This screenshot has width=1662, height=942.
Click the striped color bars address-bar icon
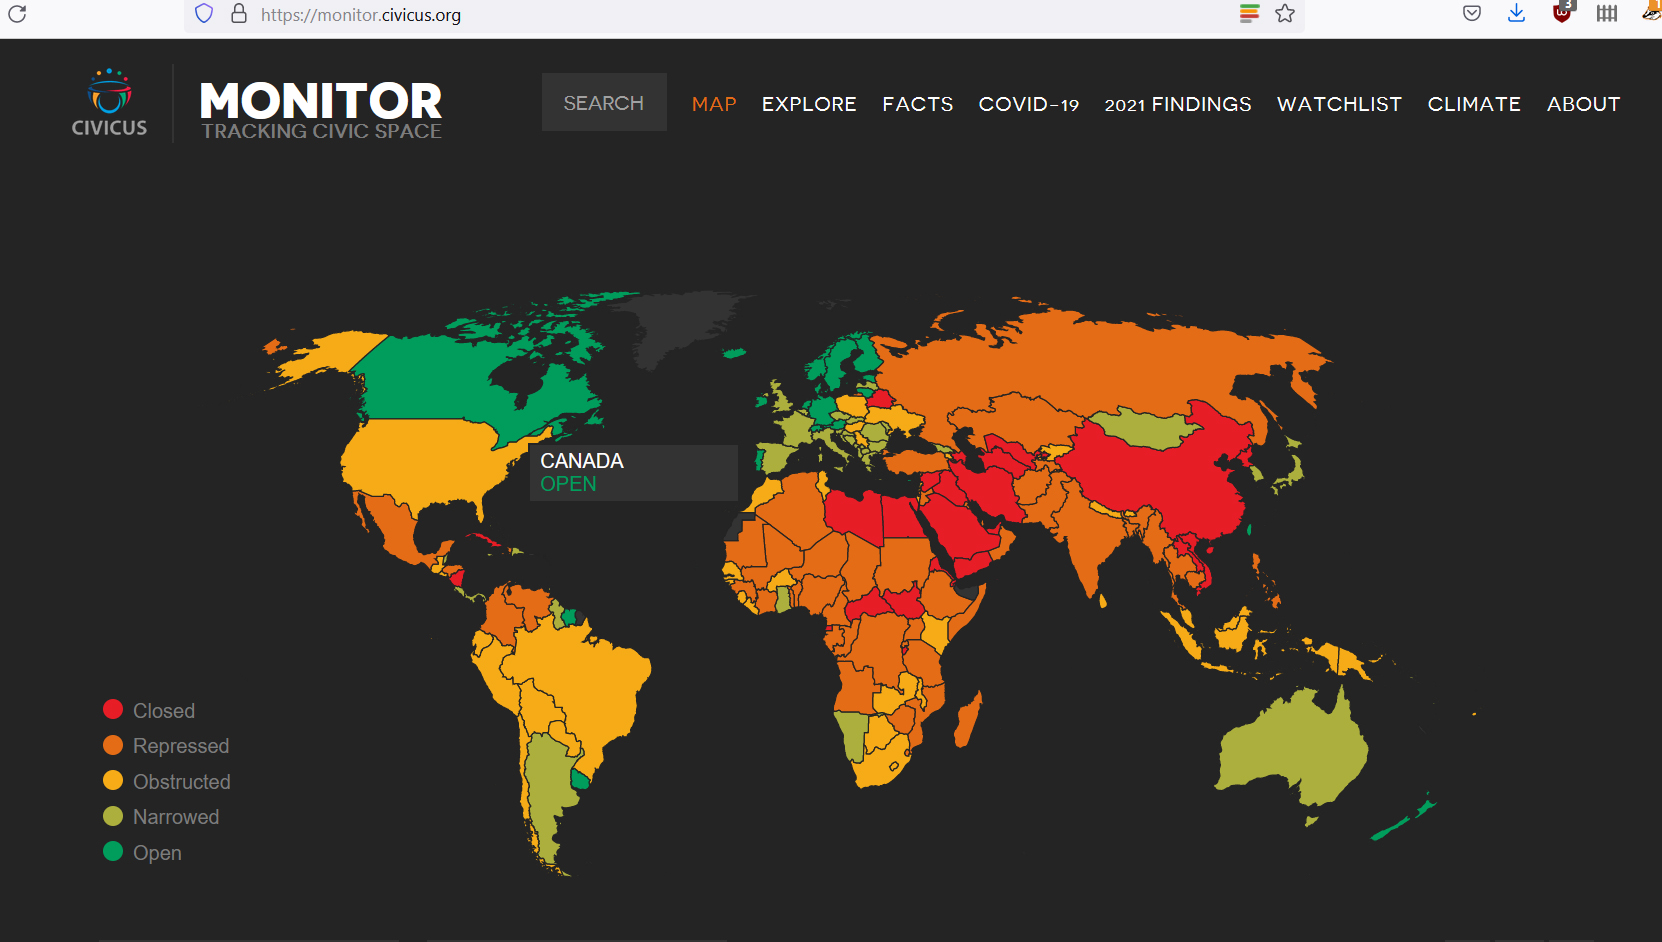pos(1249,14)
